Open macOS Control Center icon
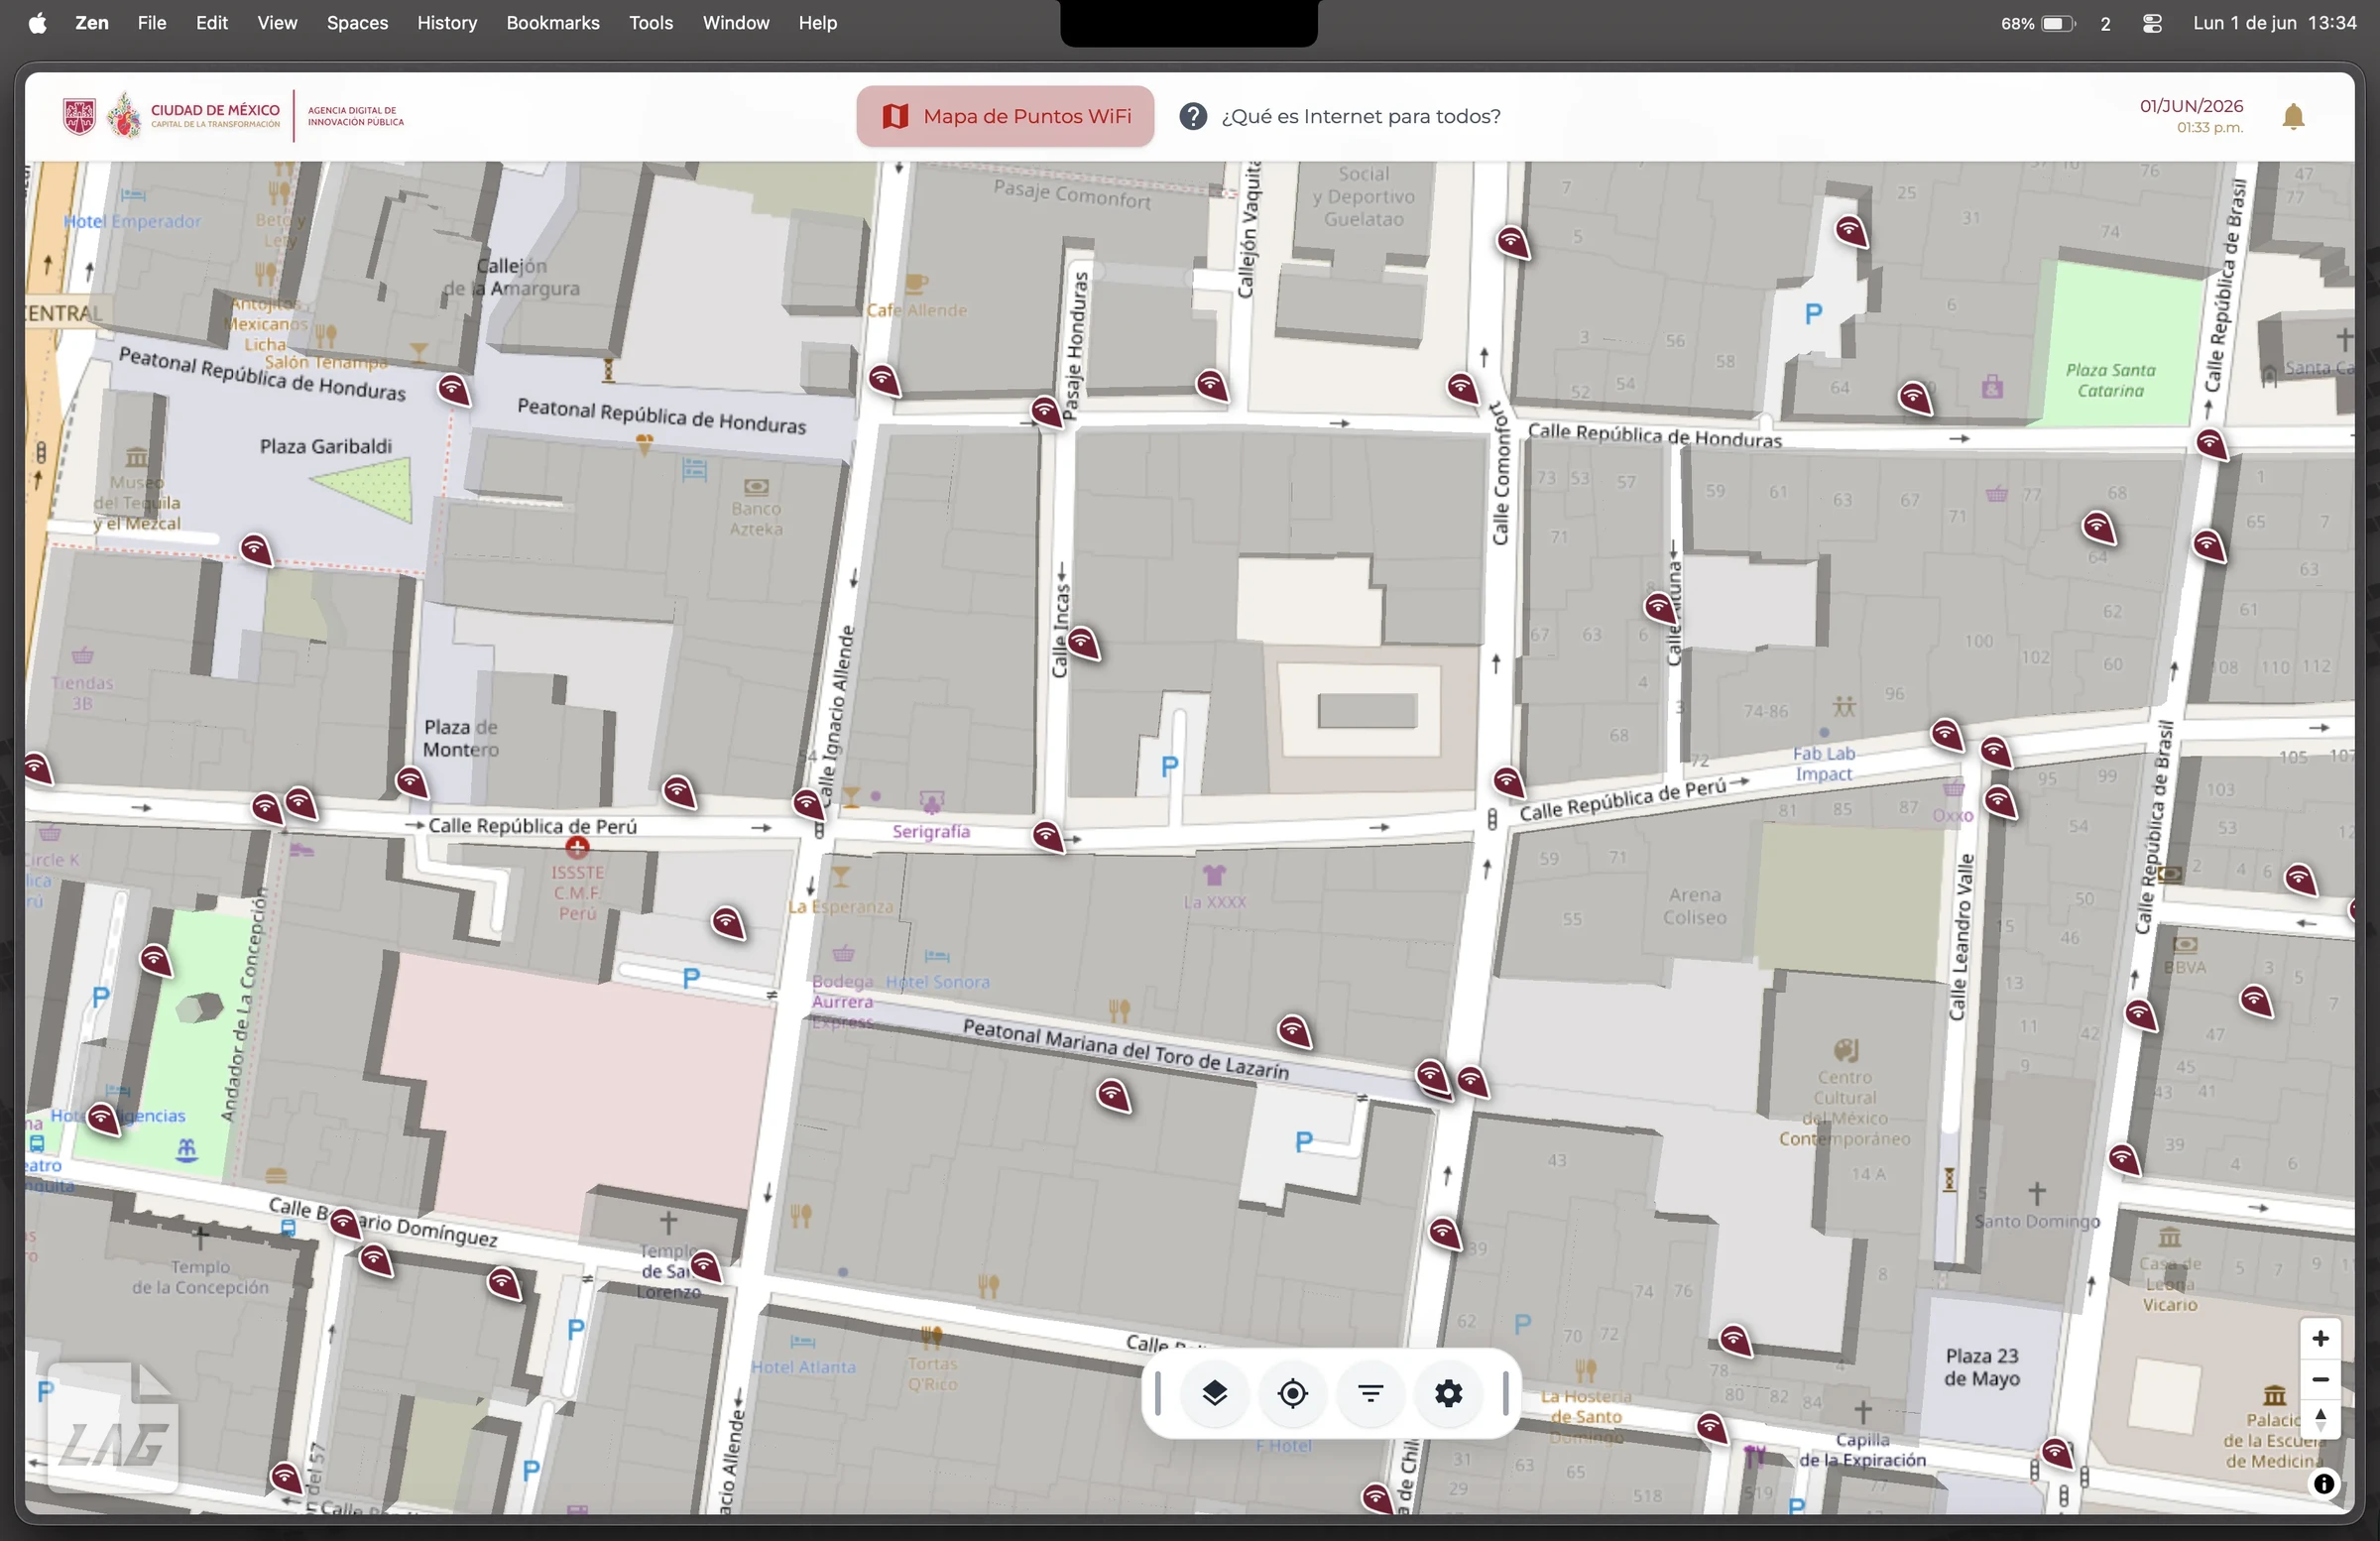 2153,23
